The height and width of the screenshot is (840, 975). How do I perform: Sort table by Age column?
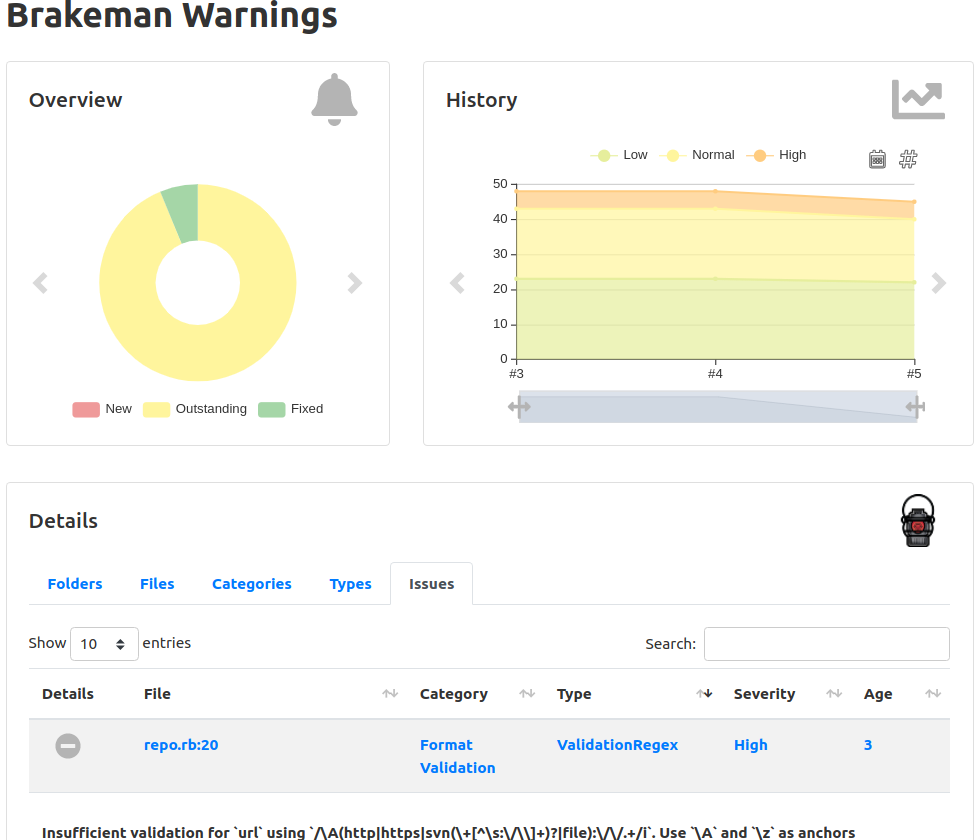click(902, 694)
